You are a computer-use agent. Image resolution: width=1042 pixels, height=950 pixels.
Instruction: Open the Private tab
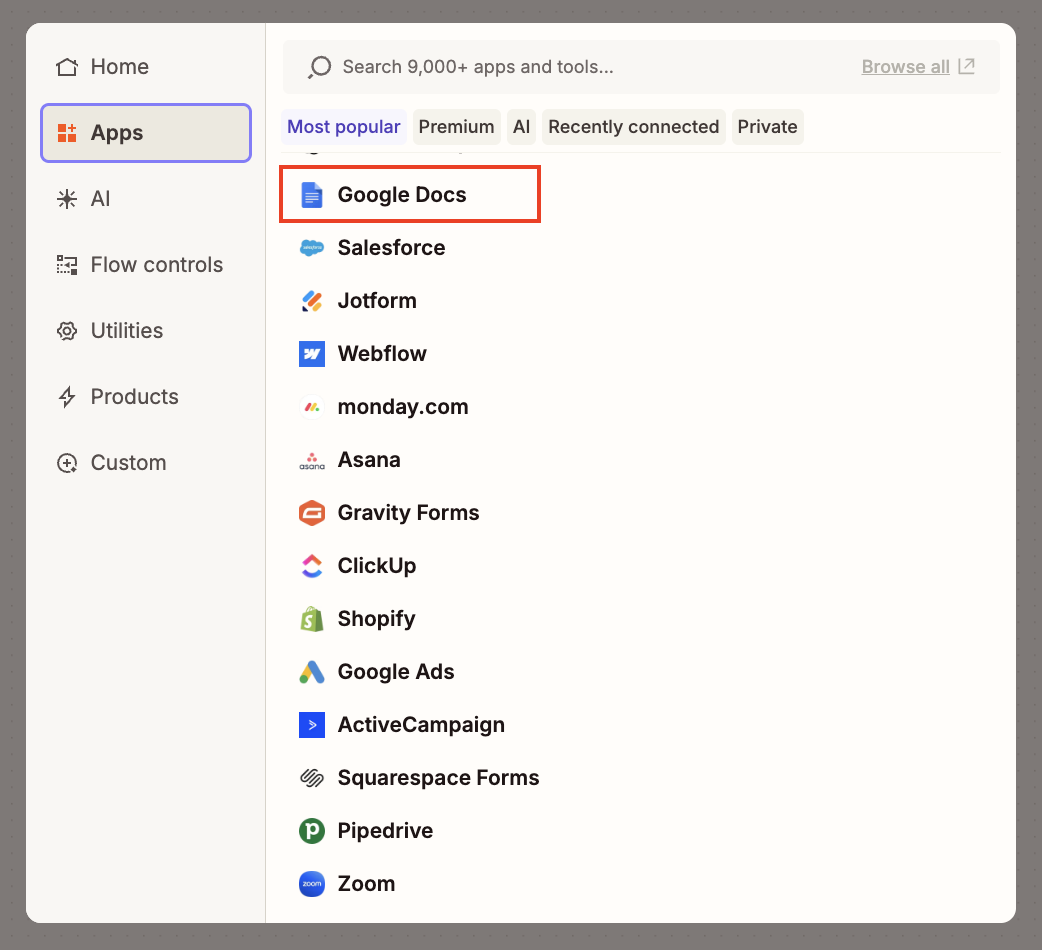tap(768, 127)
